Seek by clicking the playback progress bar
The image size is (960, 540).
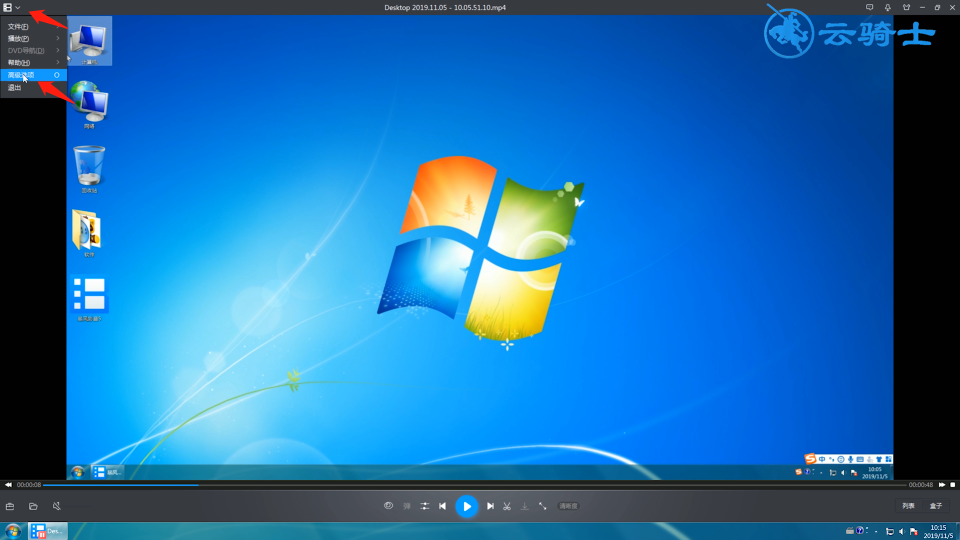tap(474, 484)
